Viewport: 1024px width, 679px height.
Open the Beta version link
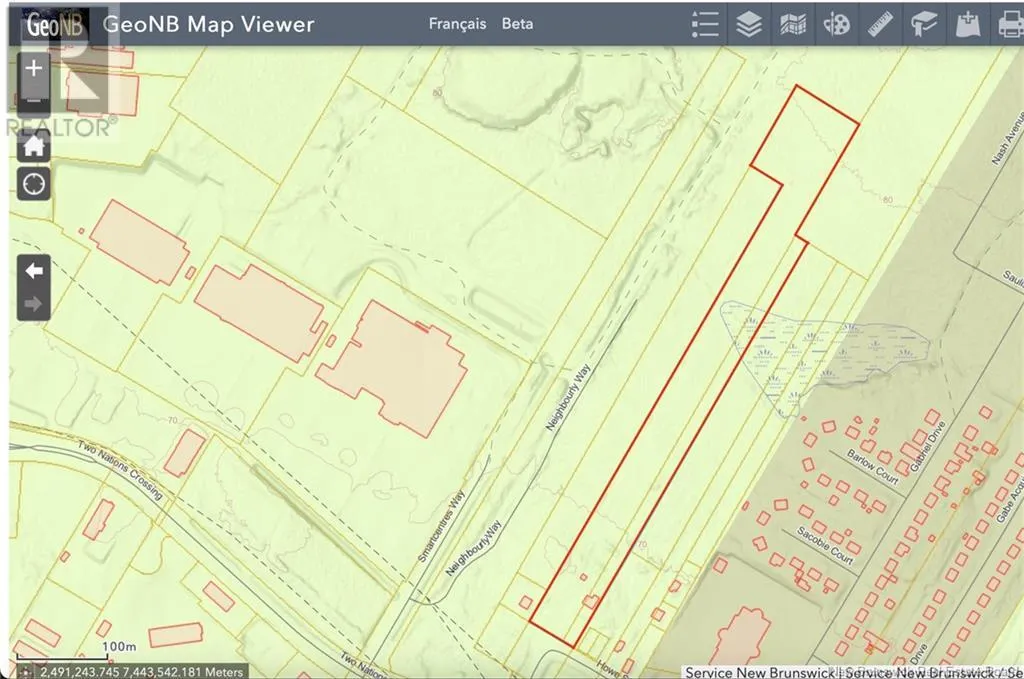pos(517,23)
